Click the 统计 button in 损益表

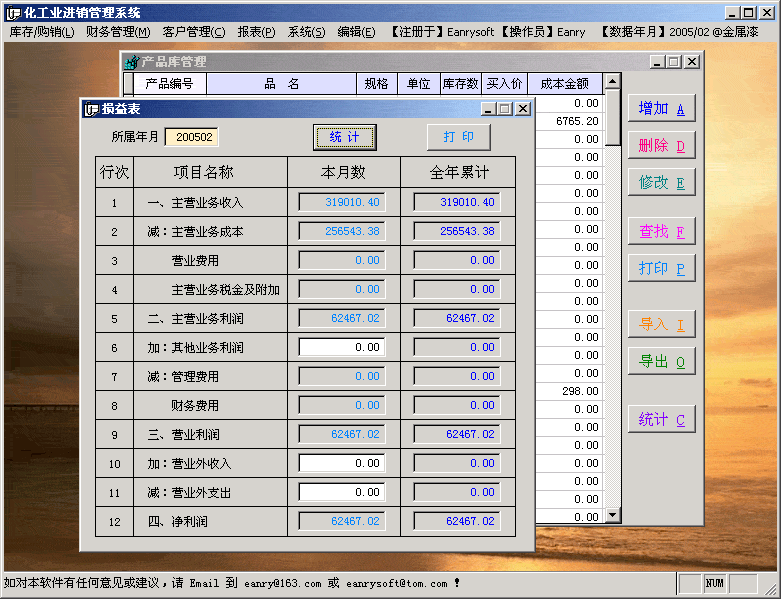coord(344,137)
